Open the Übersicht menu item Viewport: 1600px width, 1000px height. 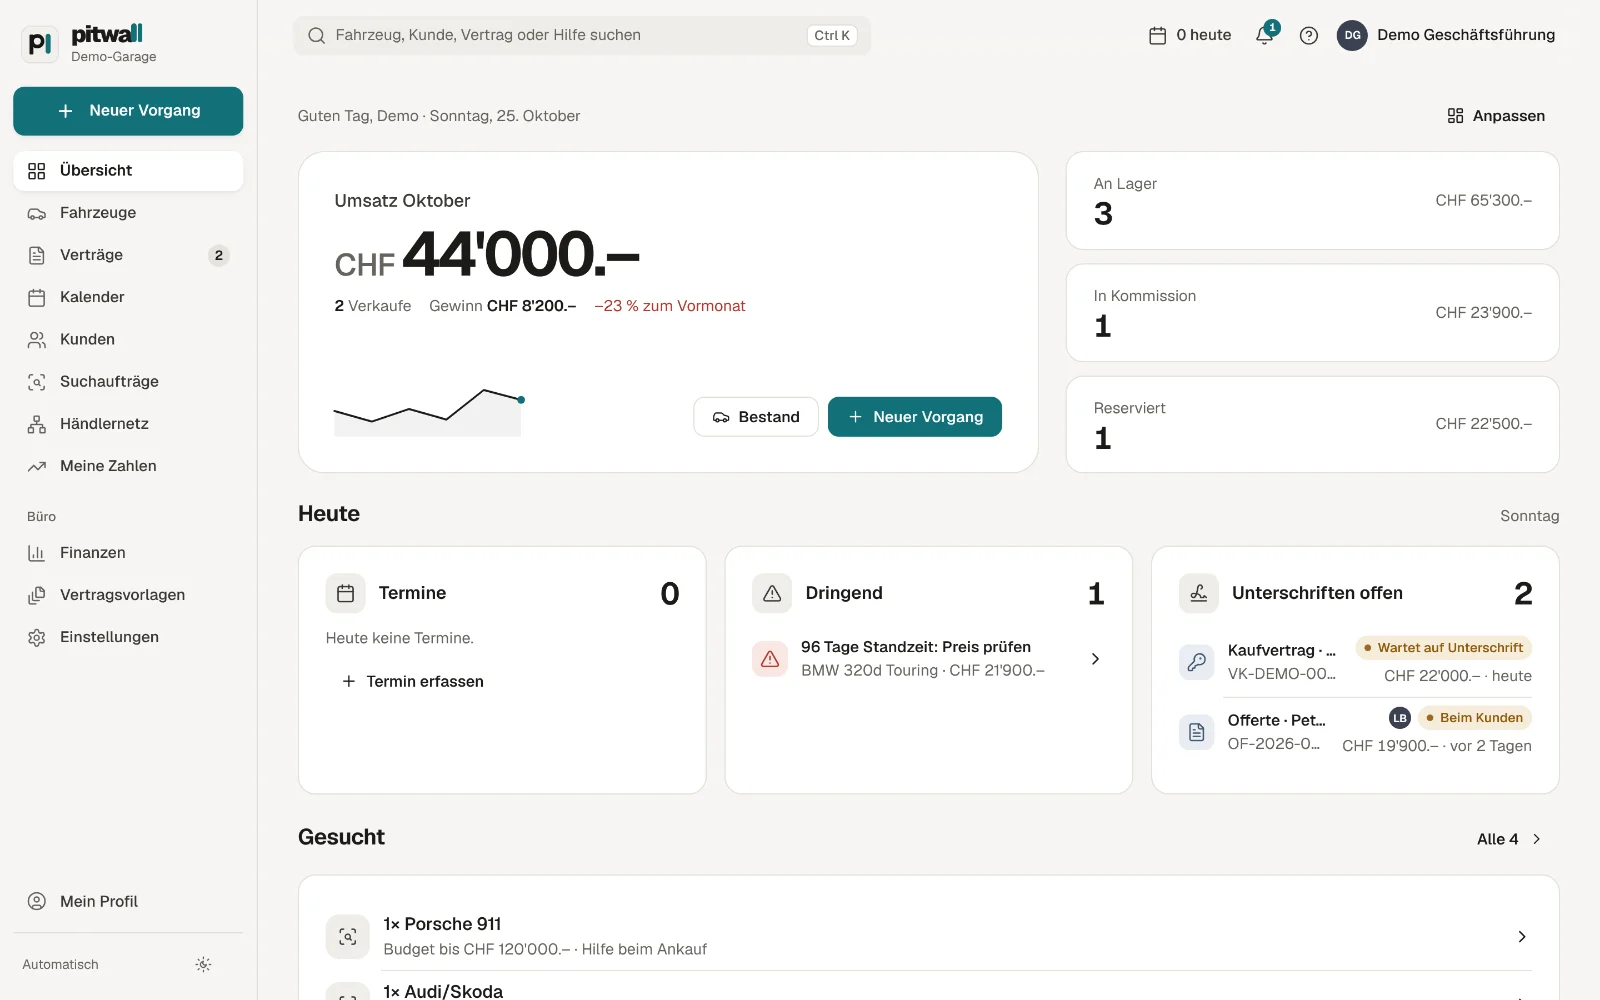(128, 171)
